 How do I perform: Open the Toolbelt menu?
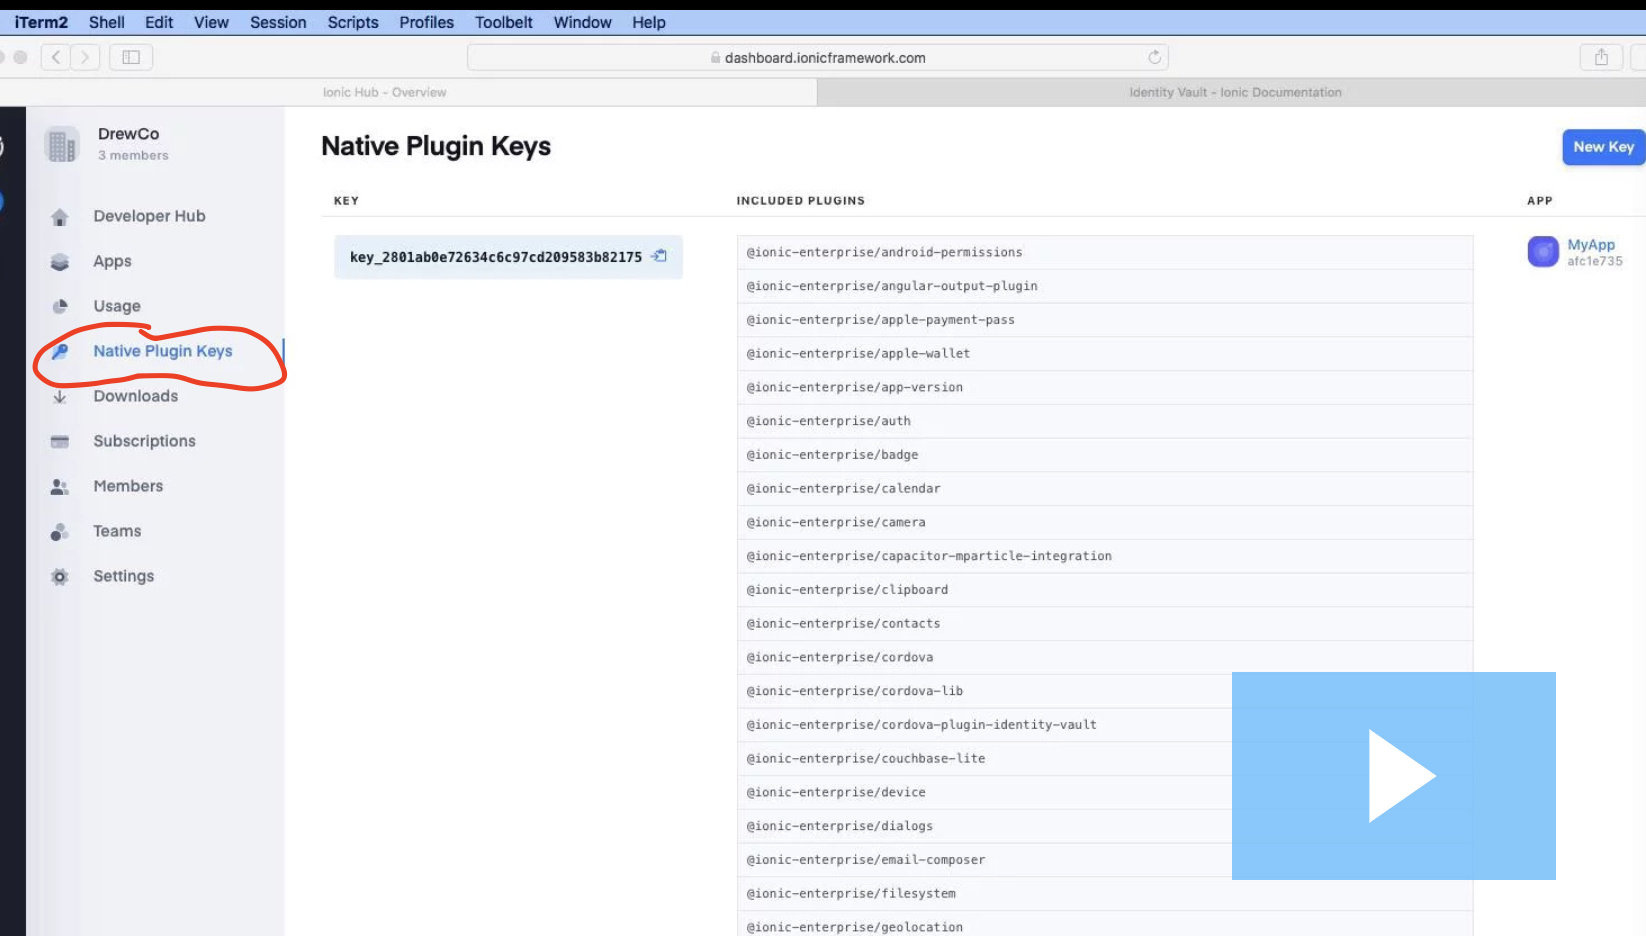(x=504, y=22)
